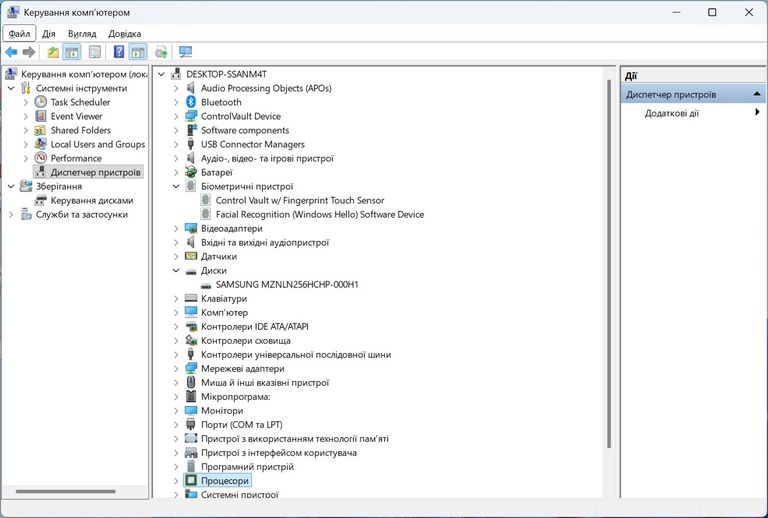Click the blue Back arrow in toolbar
This screenshot has height=518, width=768.
tap(11, 52)
